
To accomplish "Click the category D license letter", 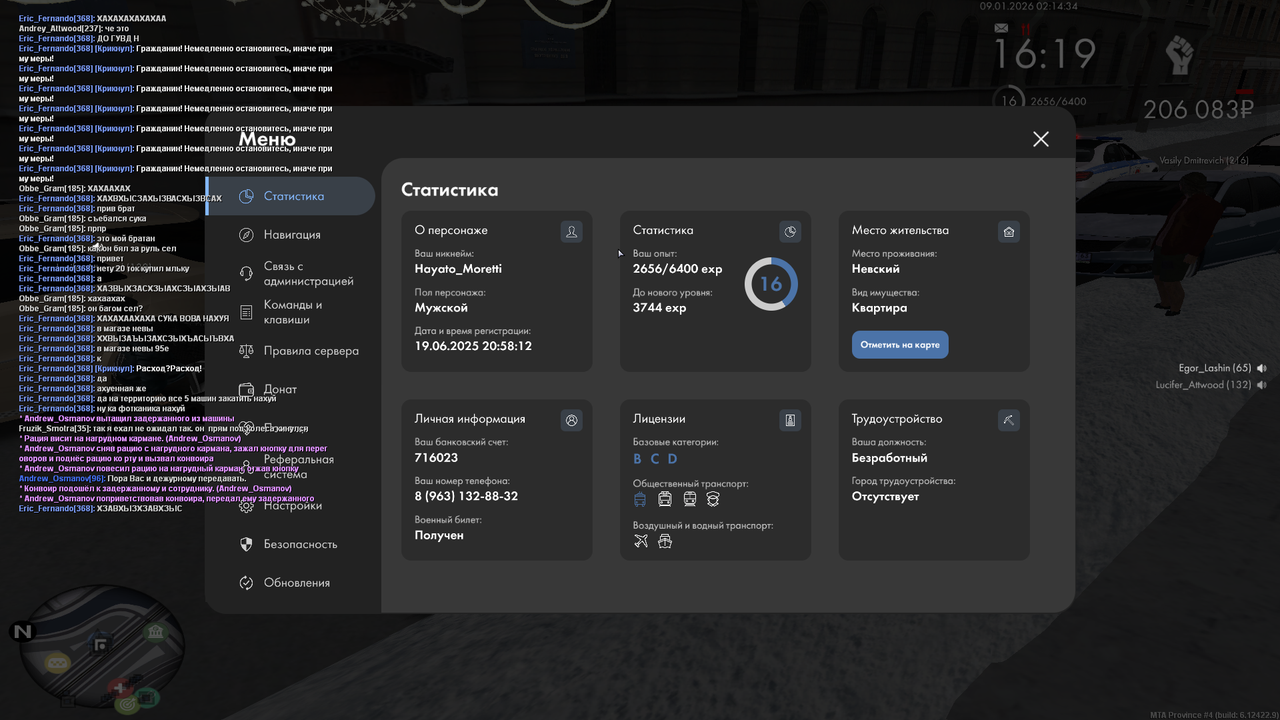I will point(673,459).
